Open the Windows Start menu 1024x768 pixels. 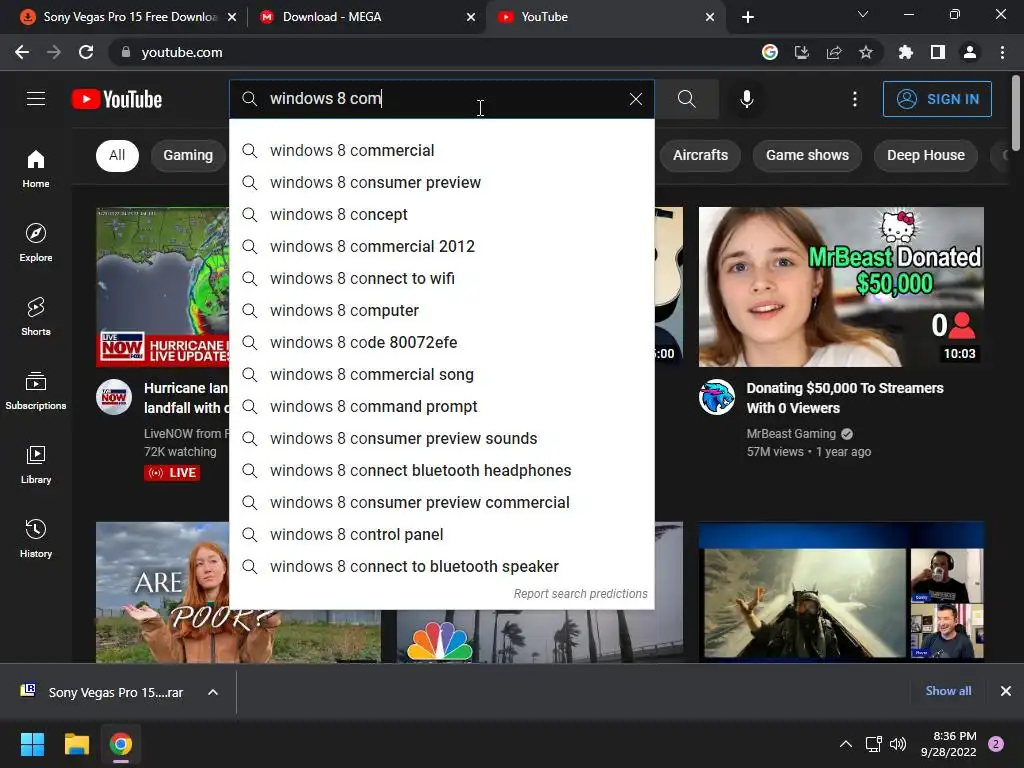click(x=32, y=744)
